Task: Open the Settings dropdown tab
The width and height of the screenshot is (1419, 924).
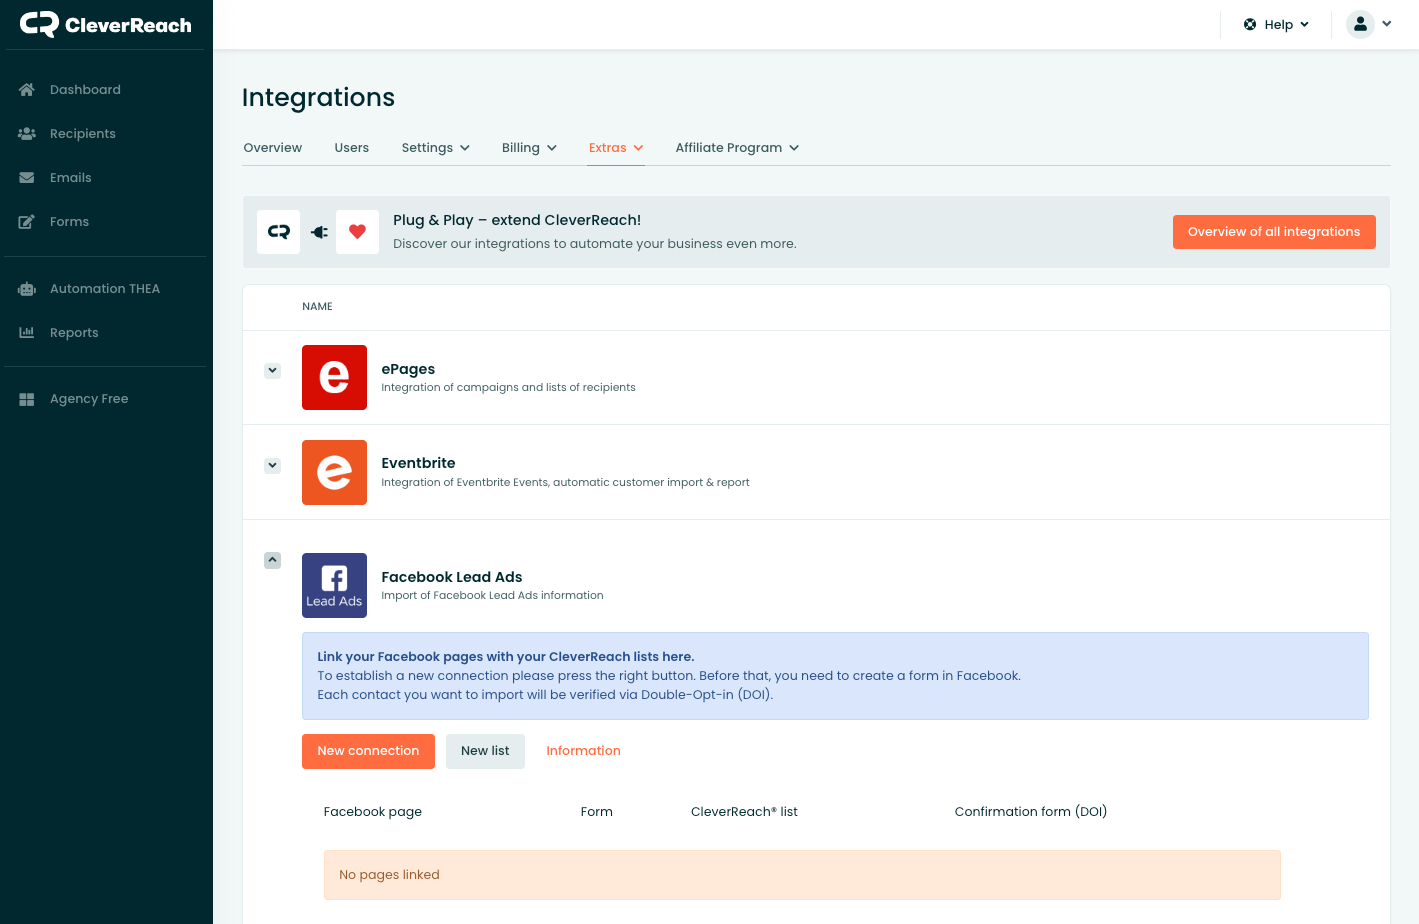Action: coord(435,148)
